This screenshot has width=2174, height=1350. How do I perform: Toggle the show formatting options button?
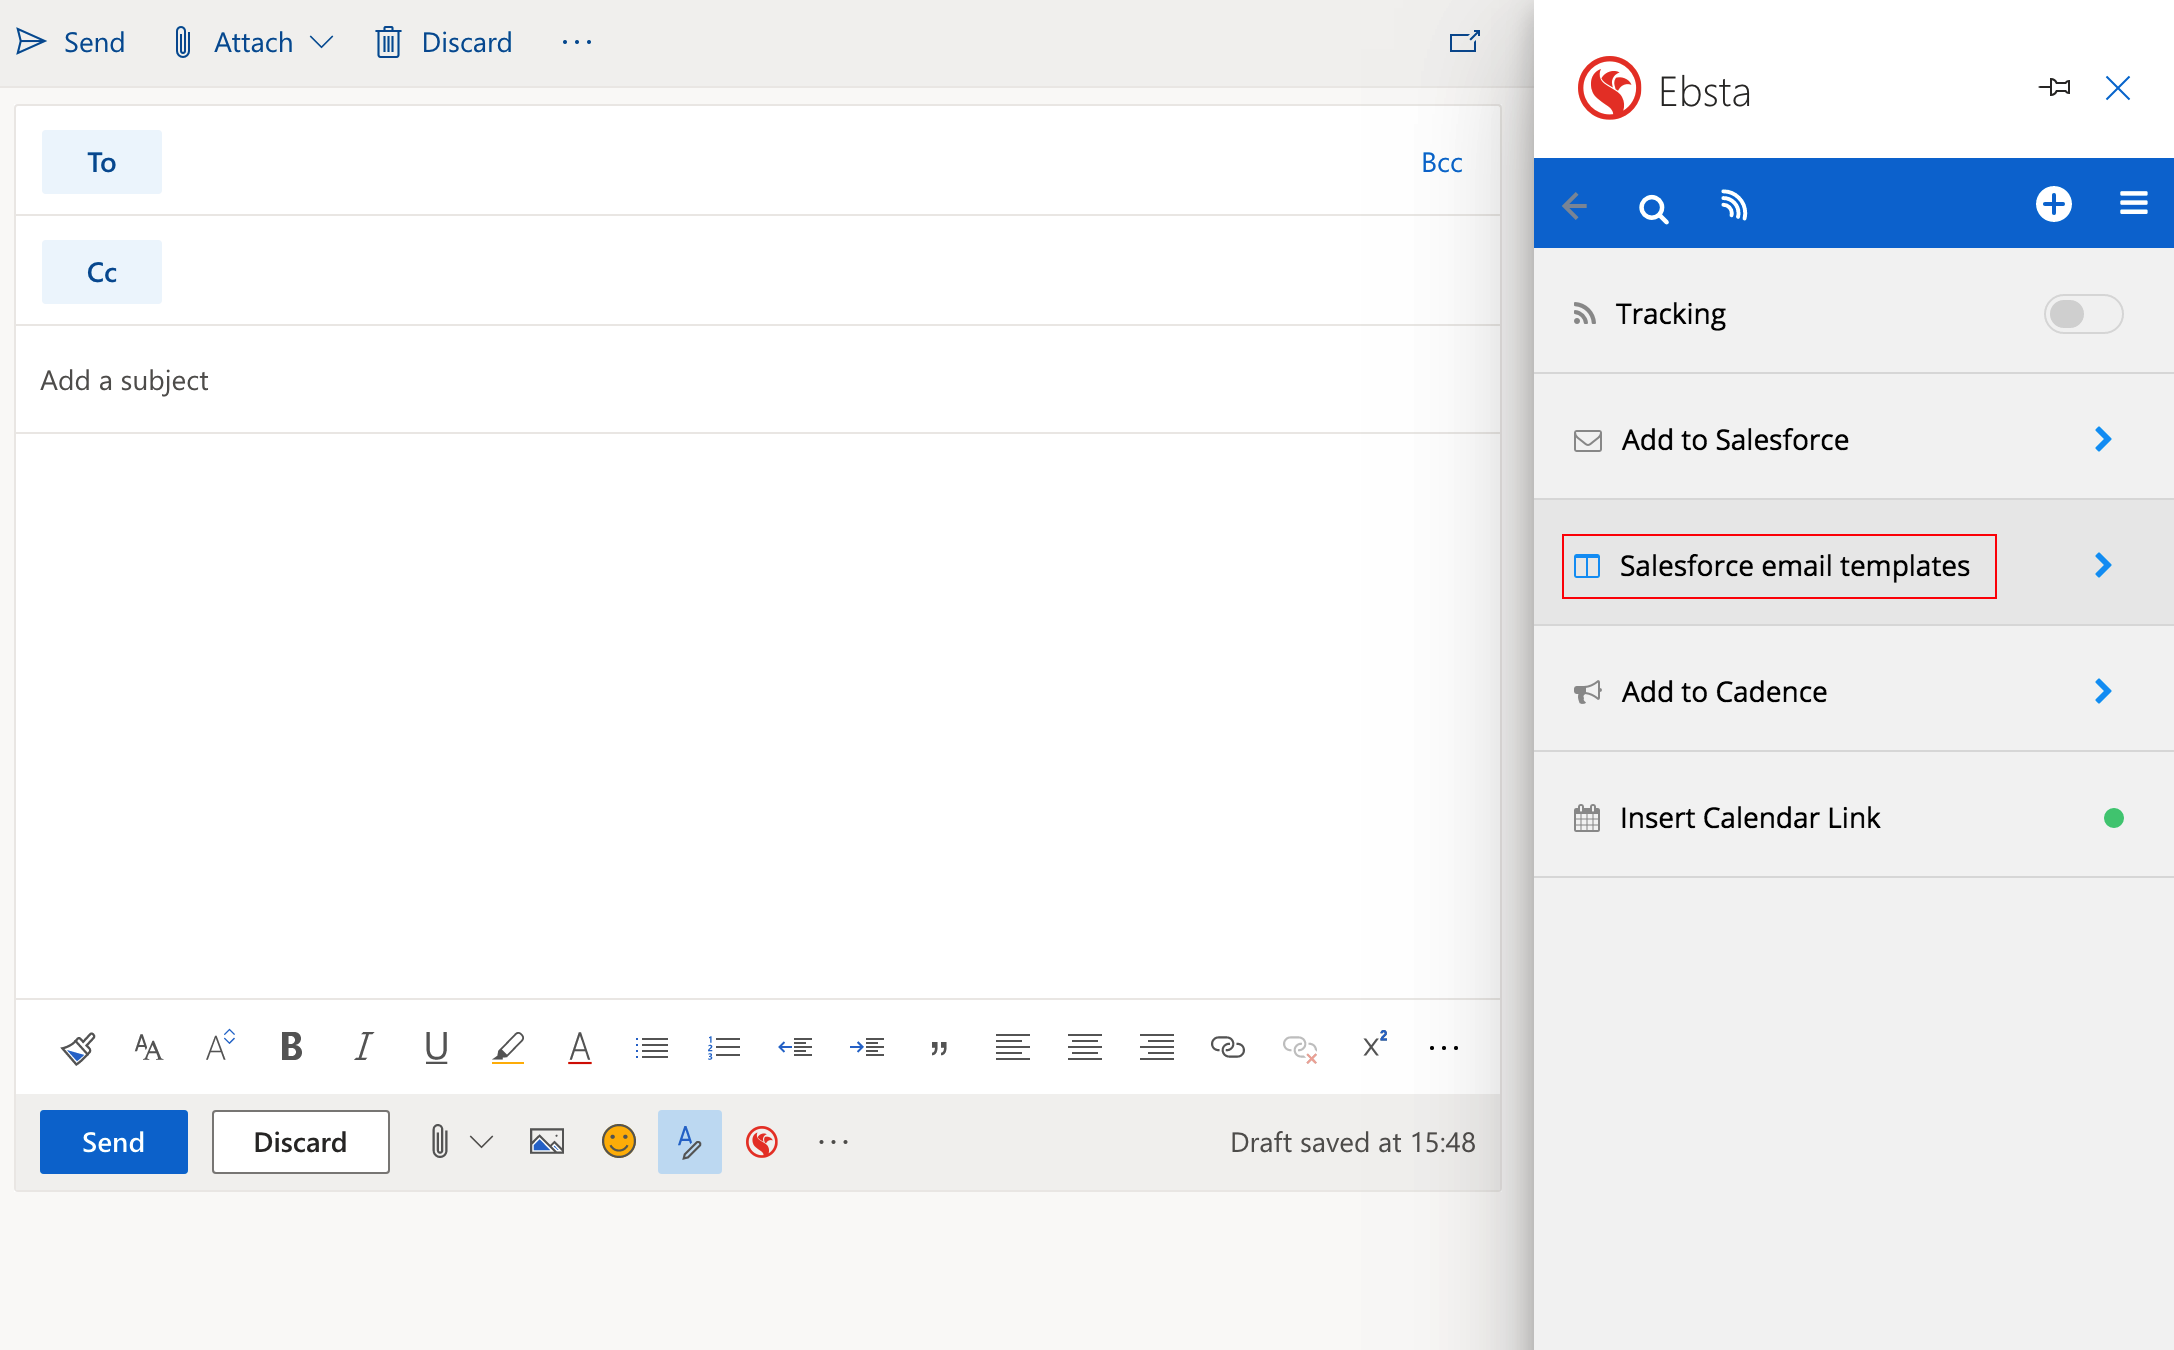pyautogui.click(x=689, y=1141)
